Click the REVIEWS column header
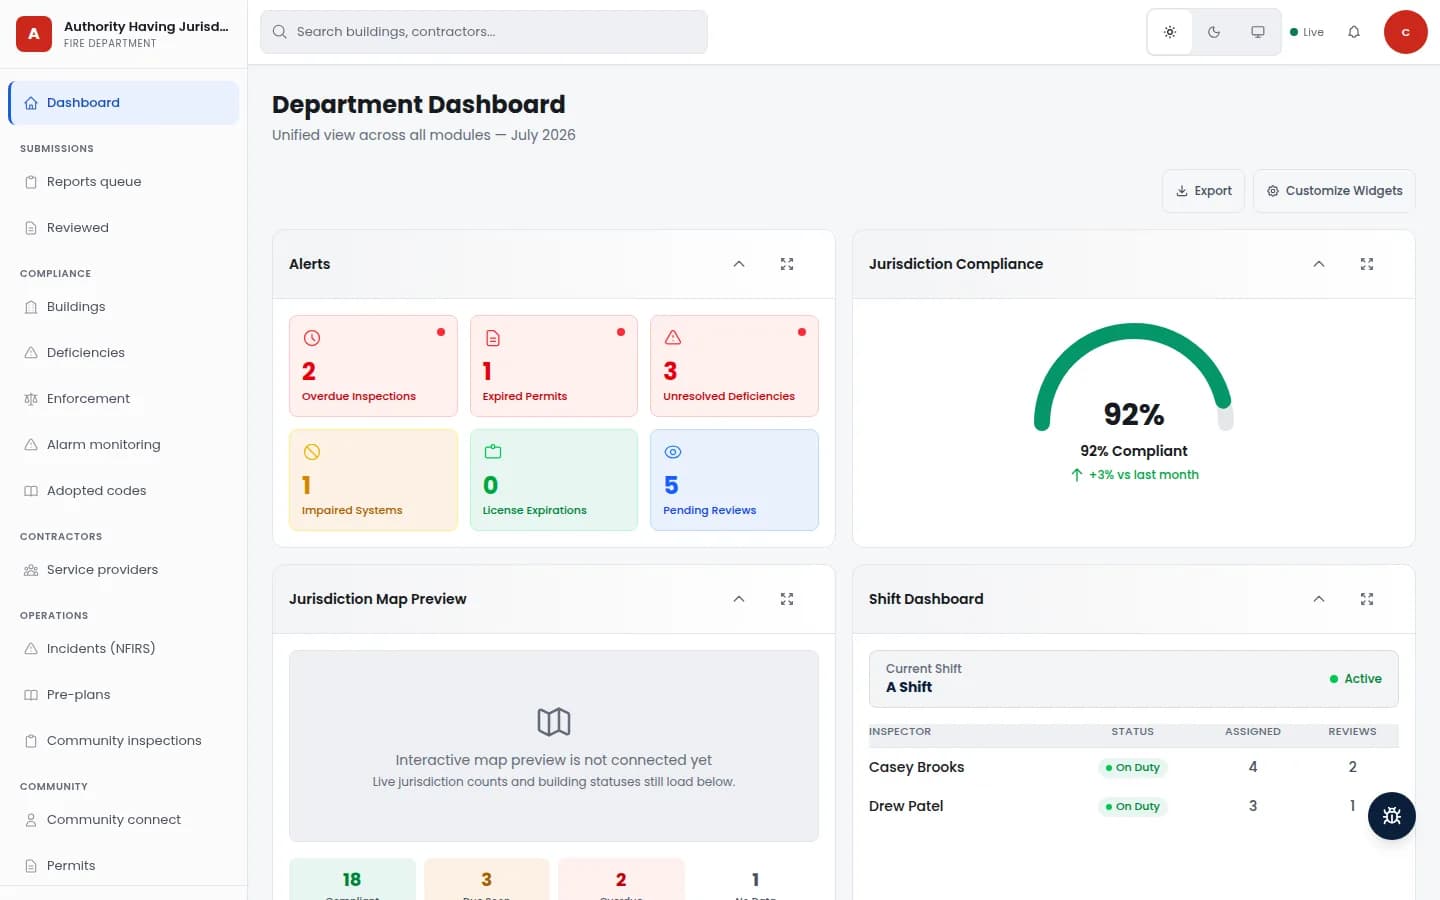 [x=1352, y=732]
